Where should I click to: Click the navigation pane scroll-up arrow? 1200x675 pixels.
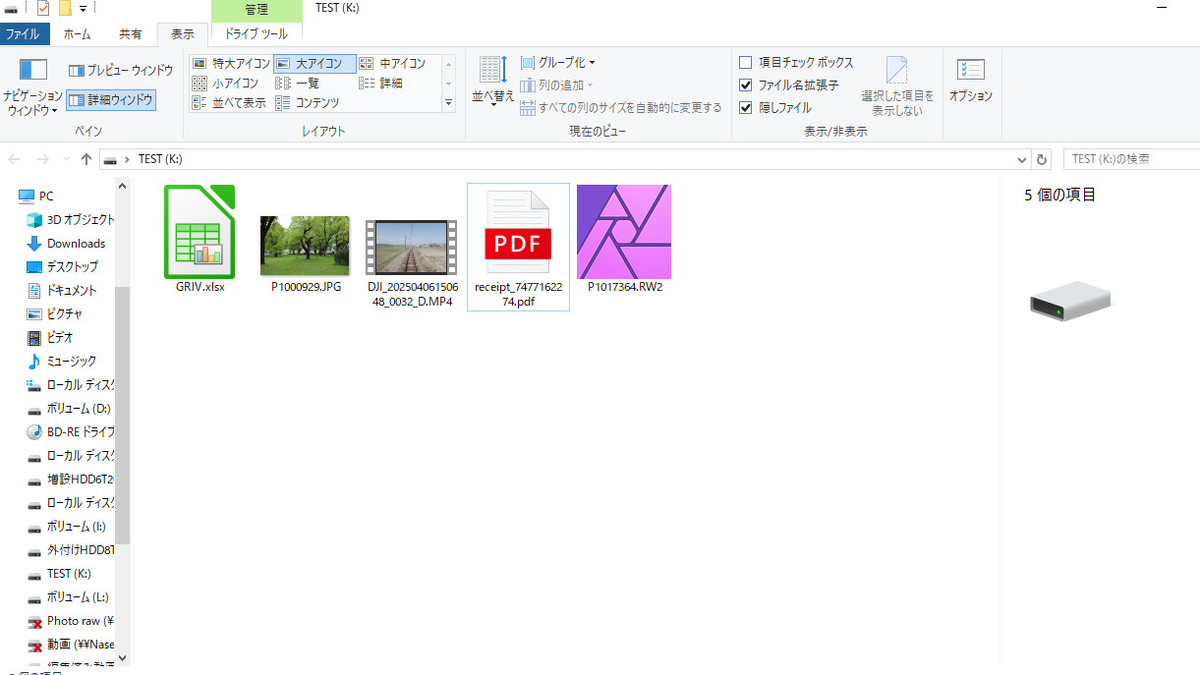pyautogui.click(x=123, y=186)
